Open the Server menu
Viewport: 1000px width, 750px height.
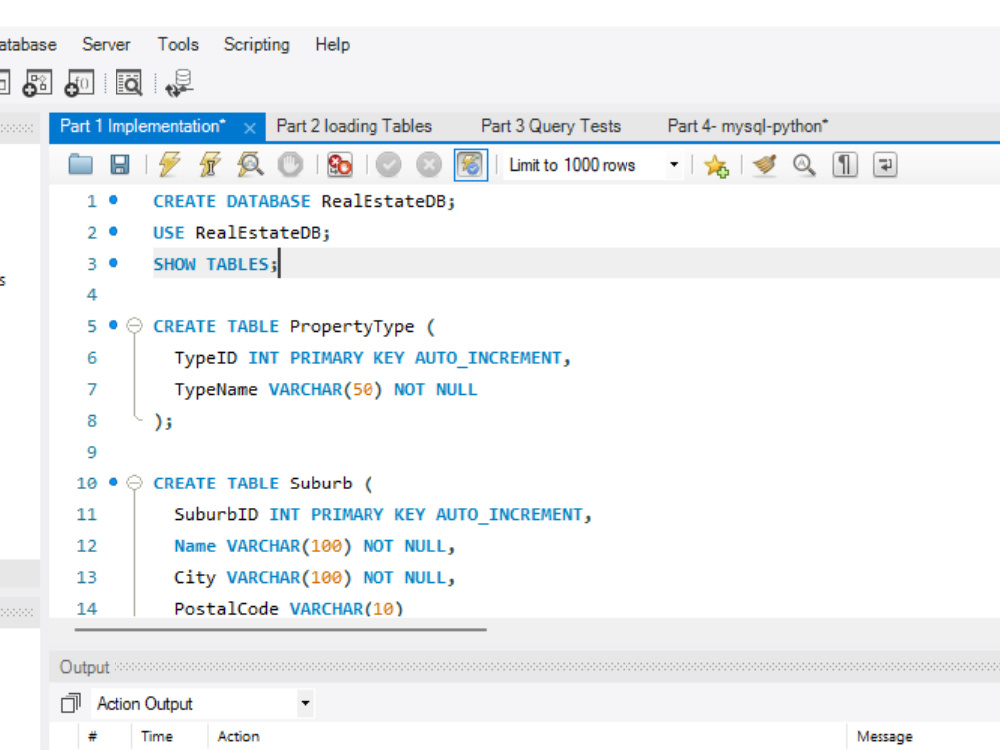[106, 45]
